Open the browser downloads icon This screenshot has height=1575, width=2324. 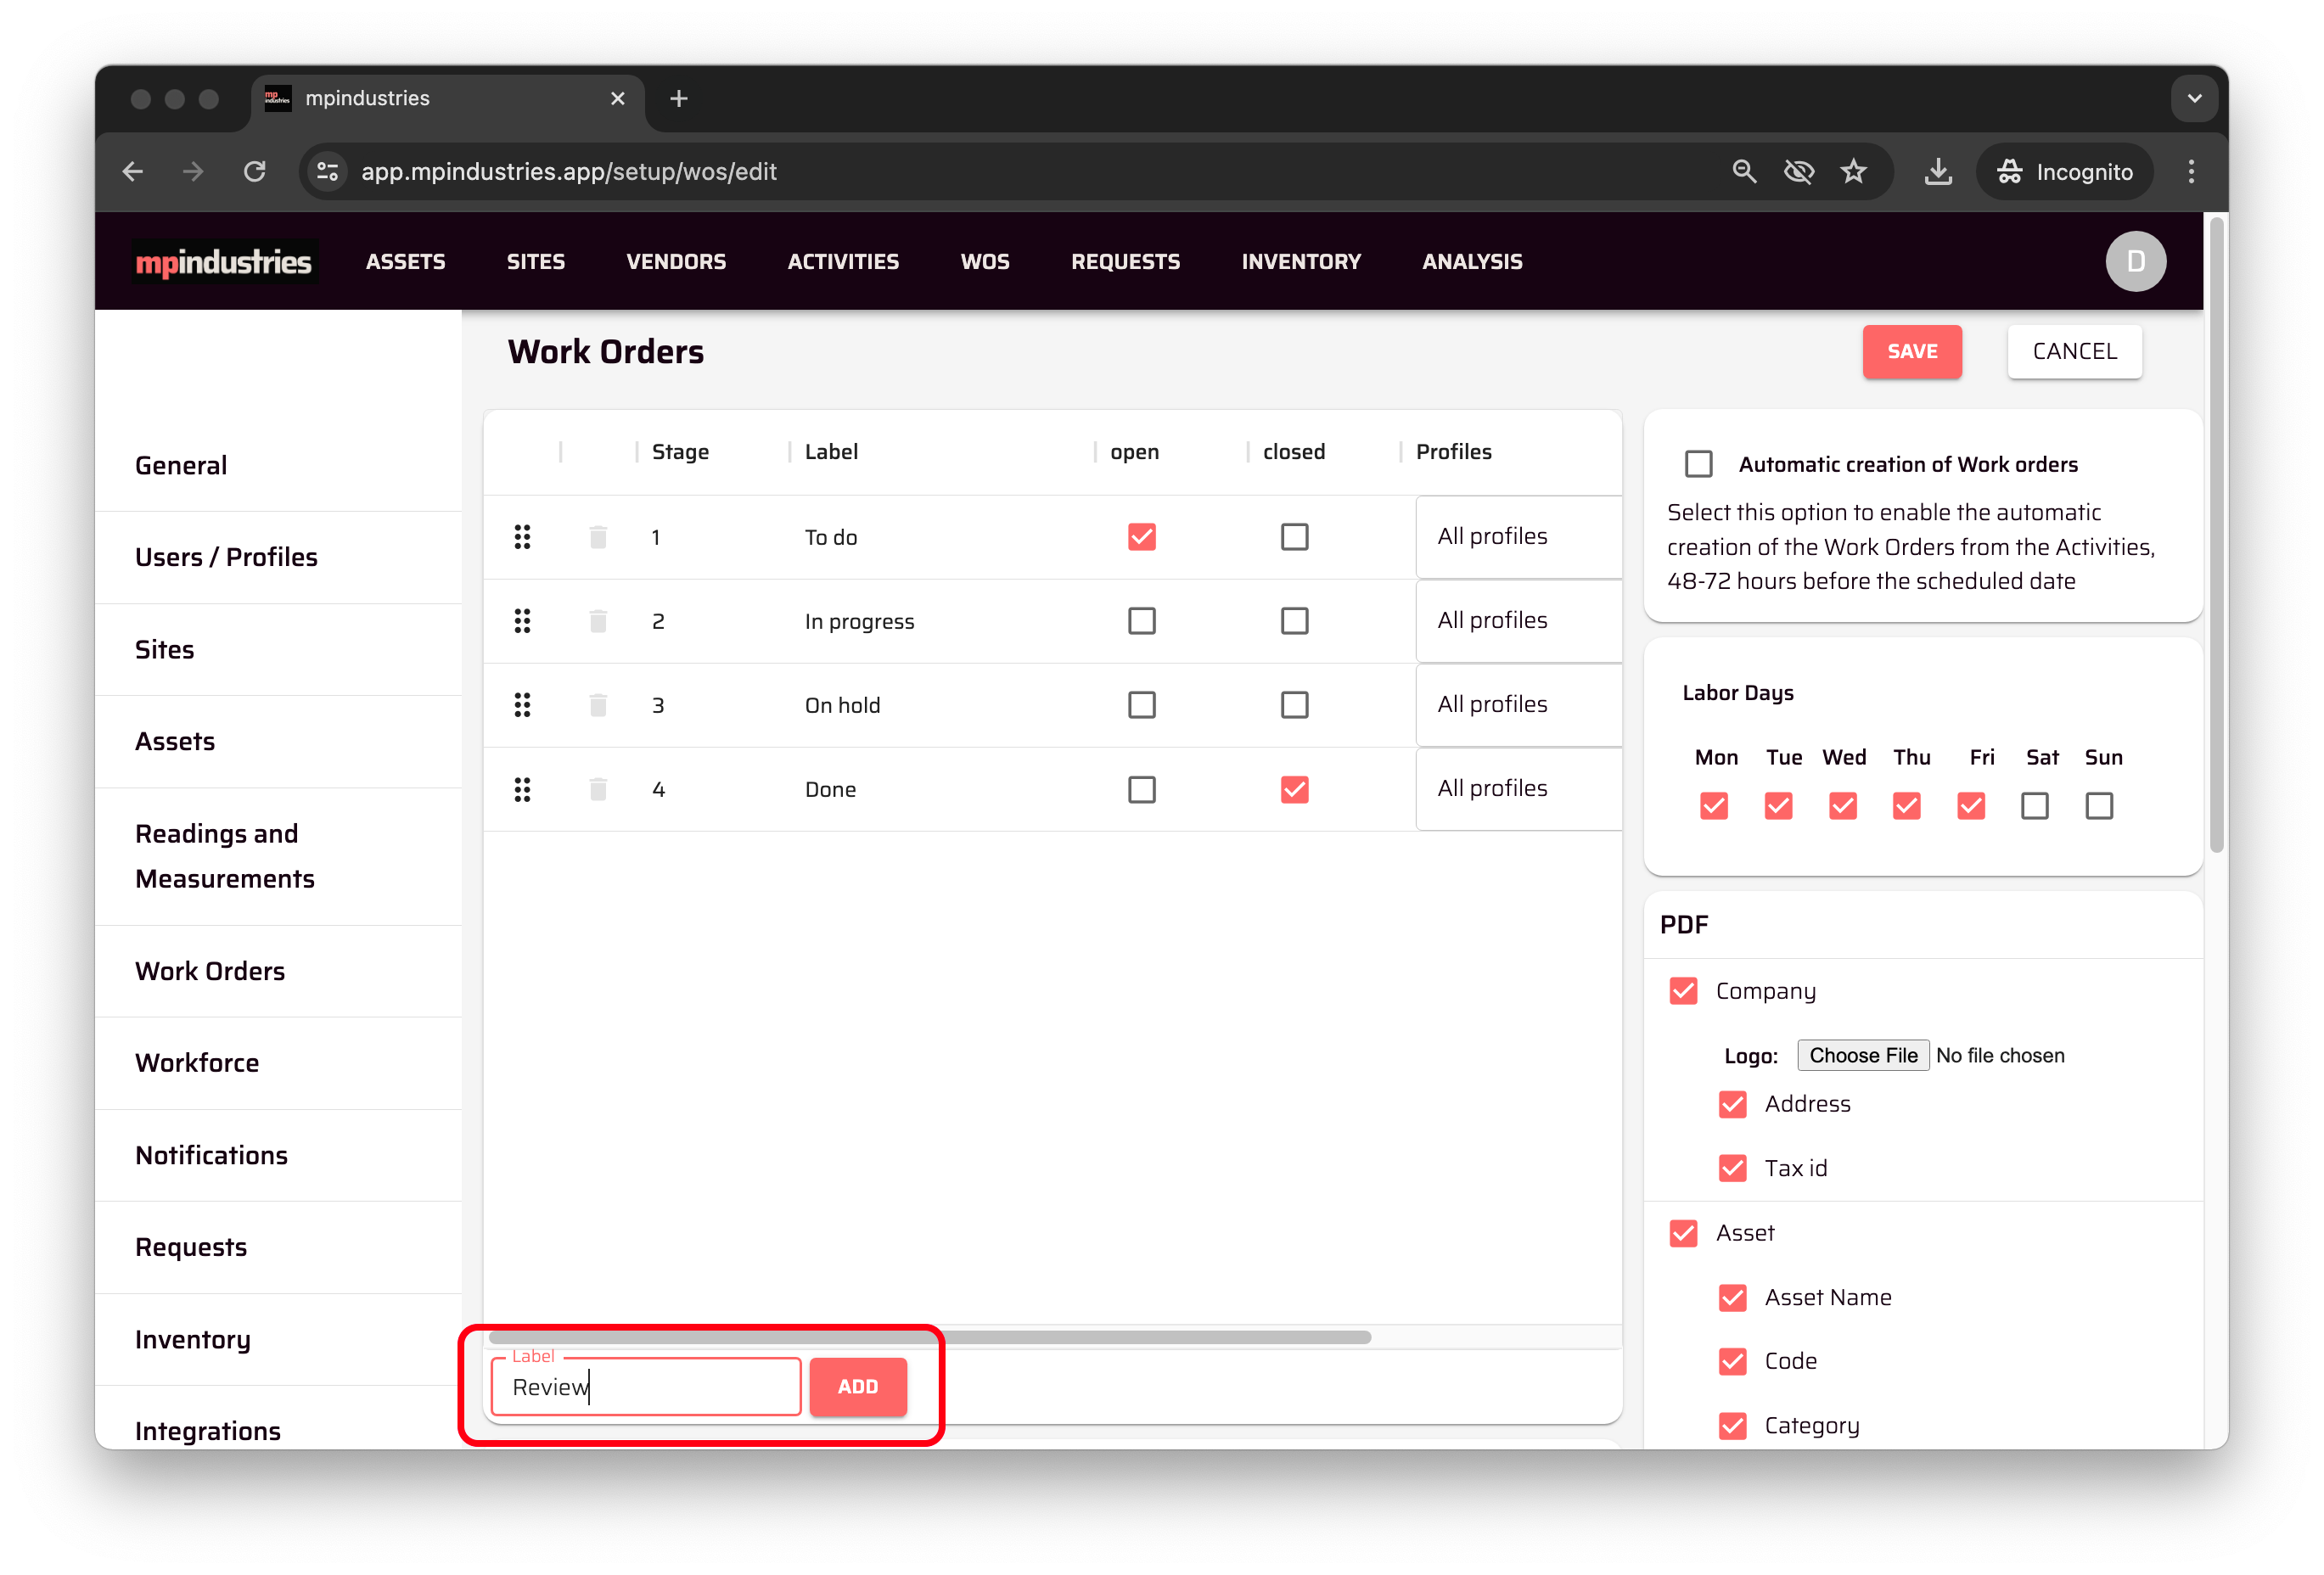pos(1937,171)
